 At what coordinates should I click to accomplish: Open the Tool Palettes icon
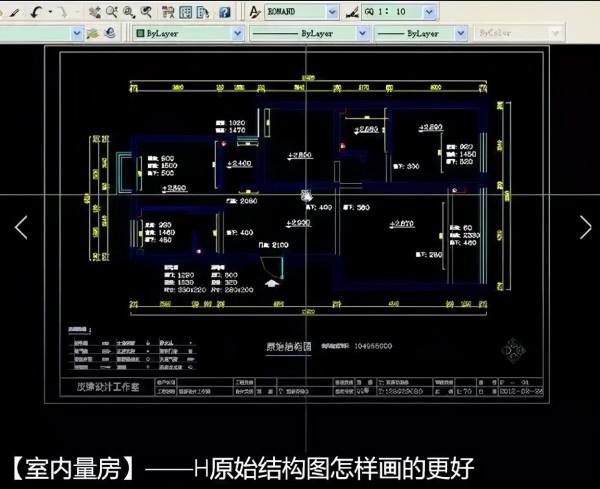point(202,13)
